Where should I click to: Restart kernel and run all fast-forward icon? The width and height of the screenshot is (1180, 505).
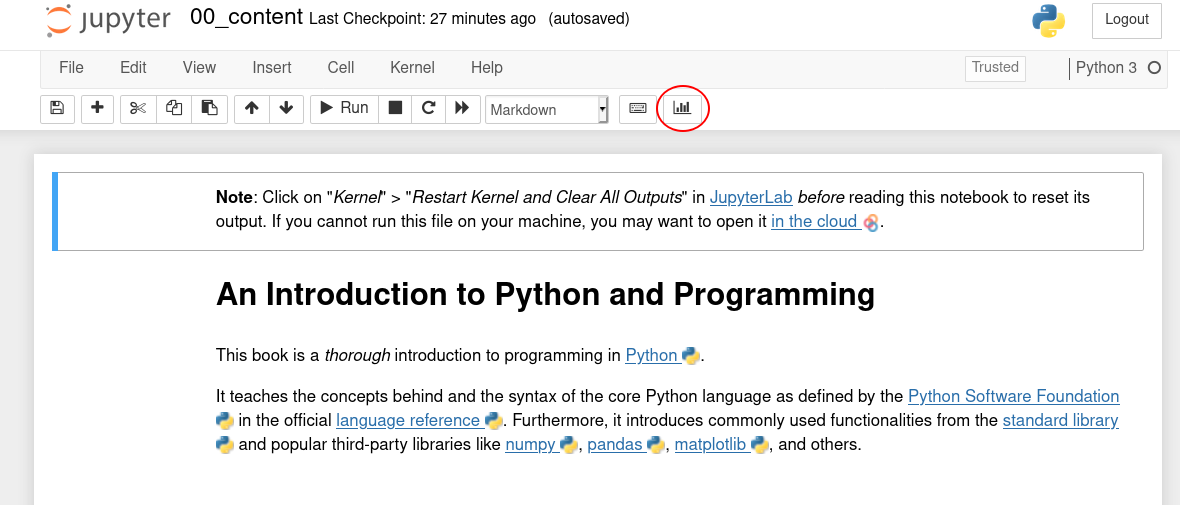(x=462, y=108)
